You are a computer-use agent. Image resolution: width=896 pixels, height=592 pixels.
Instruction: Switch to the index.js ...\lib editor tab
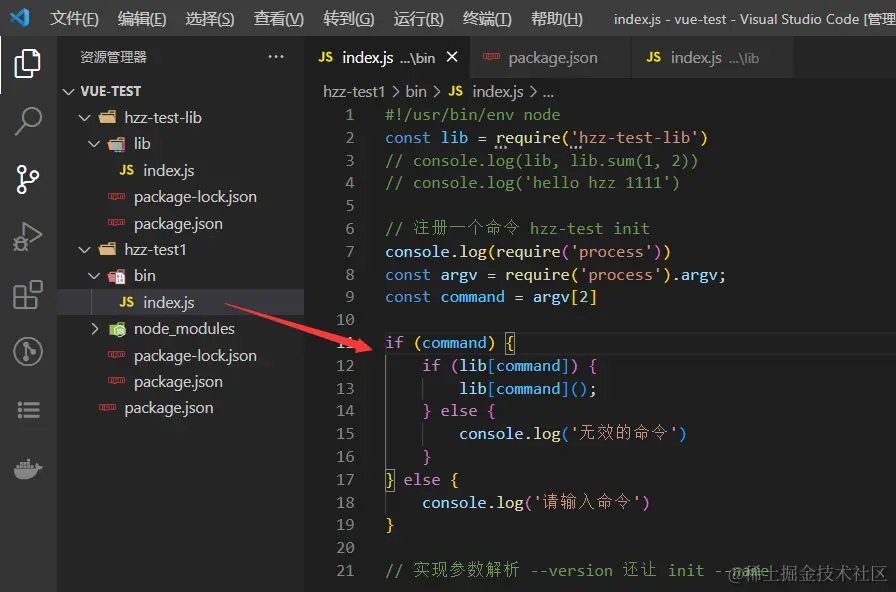pos(712,57)
